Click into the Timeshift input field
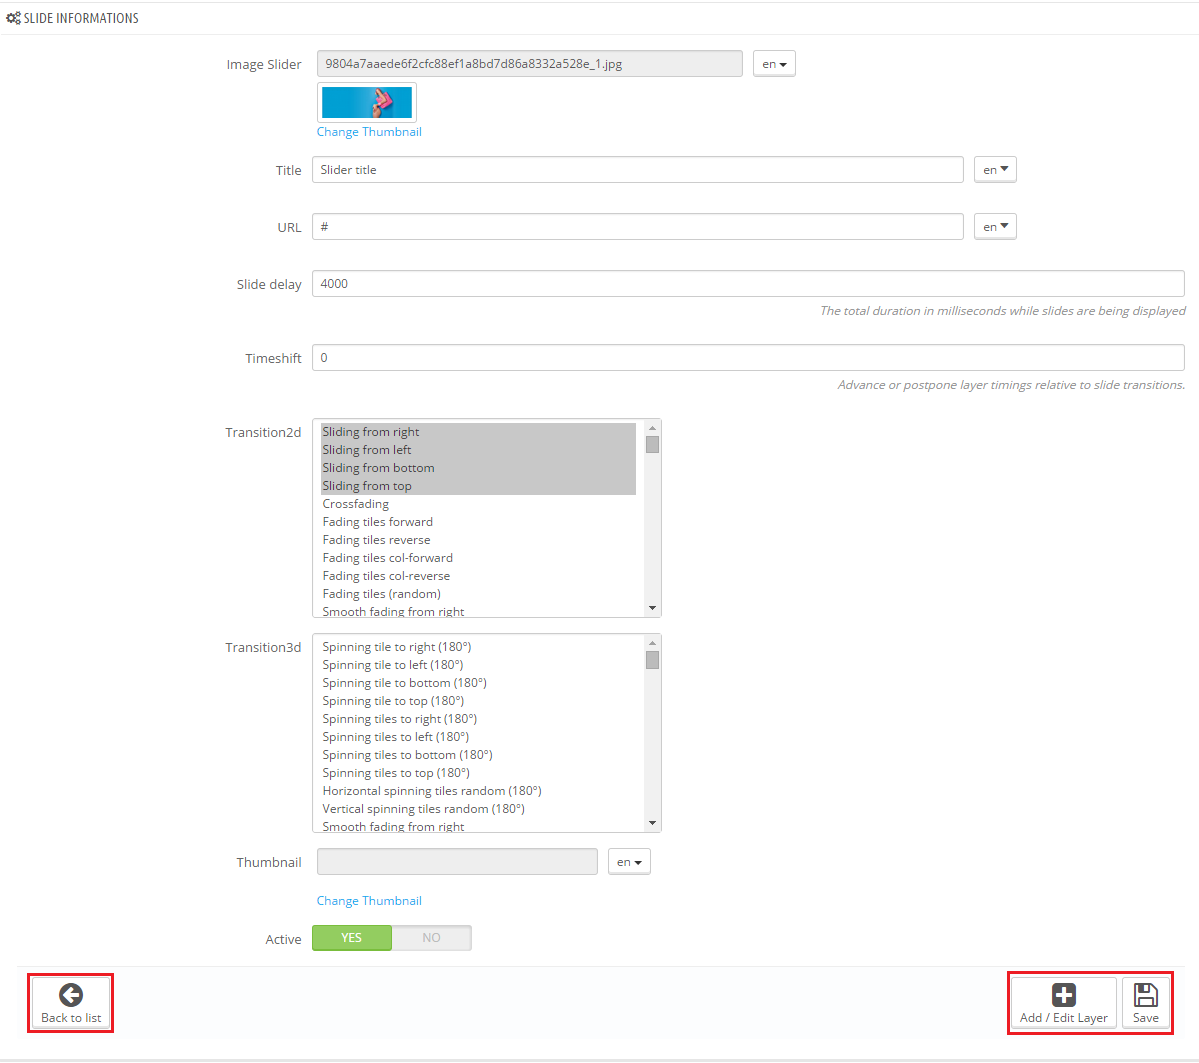This screenshot has width=1199, height=1063. [x=747, y=358]
